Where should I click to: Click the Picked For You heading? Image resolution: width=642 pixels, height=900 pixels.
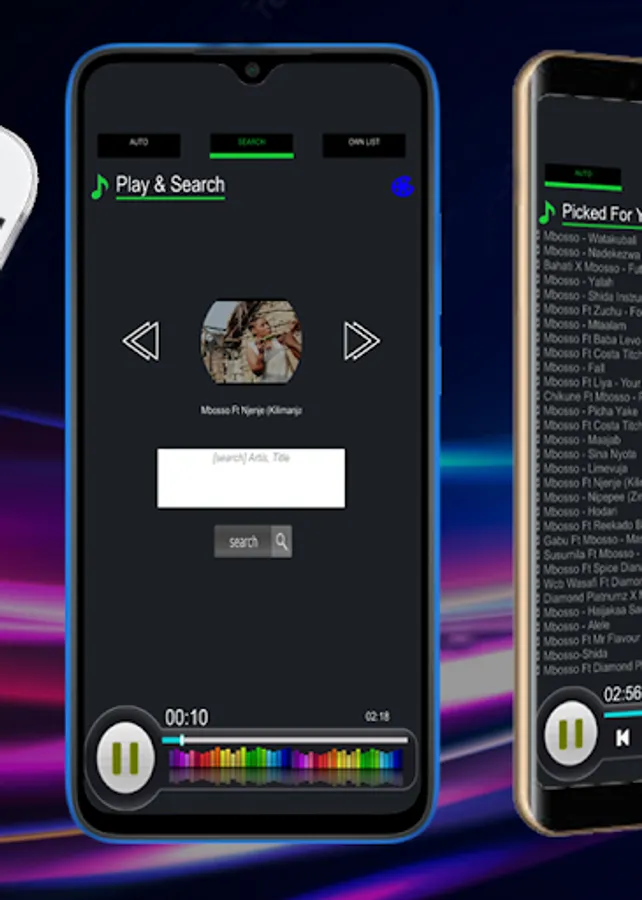(602, 213)
